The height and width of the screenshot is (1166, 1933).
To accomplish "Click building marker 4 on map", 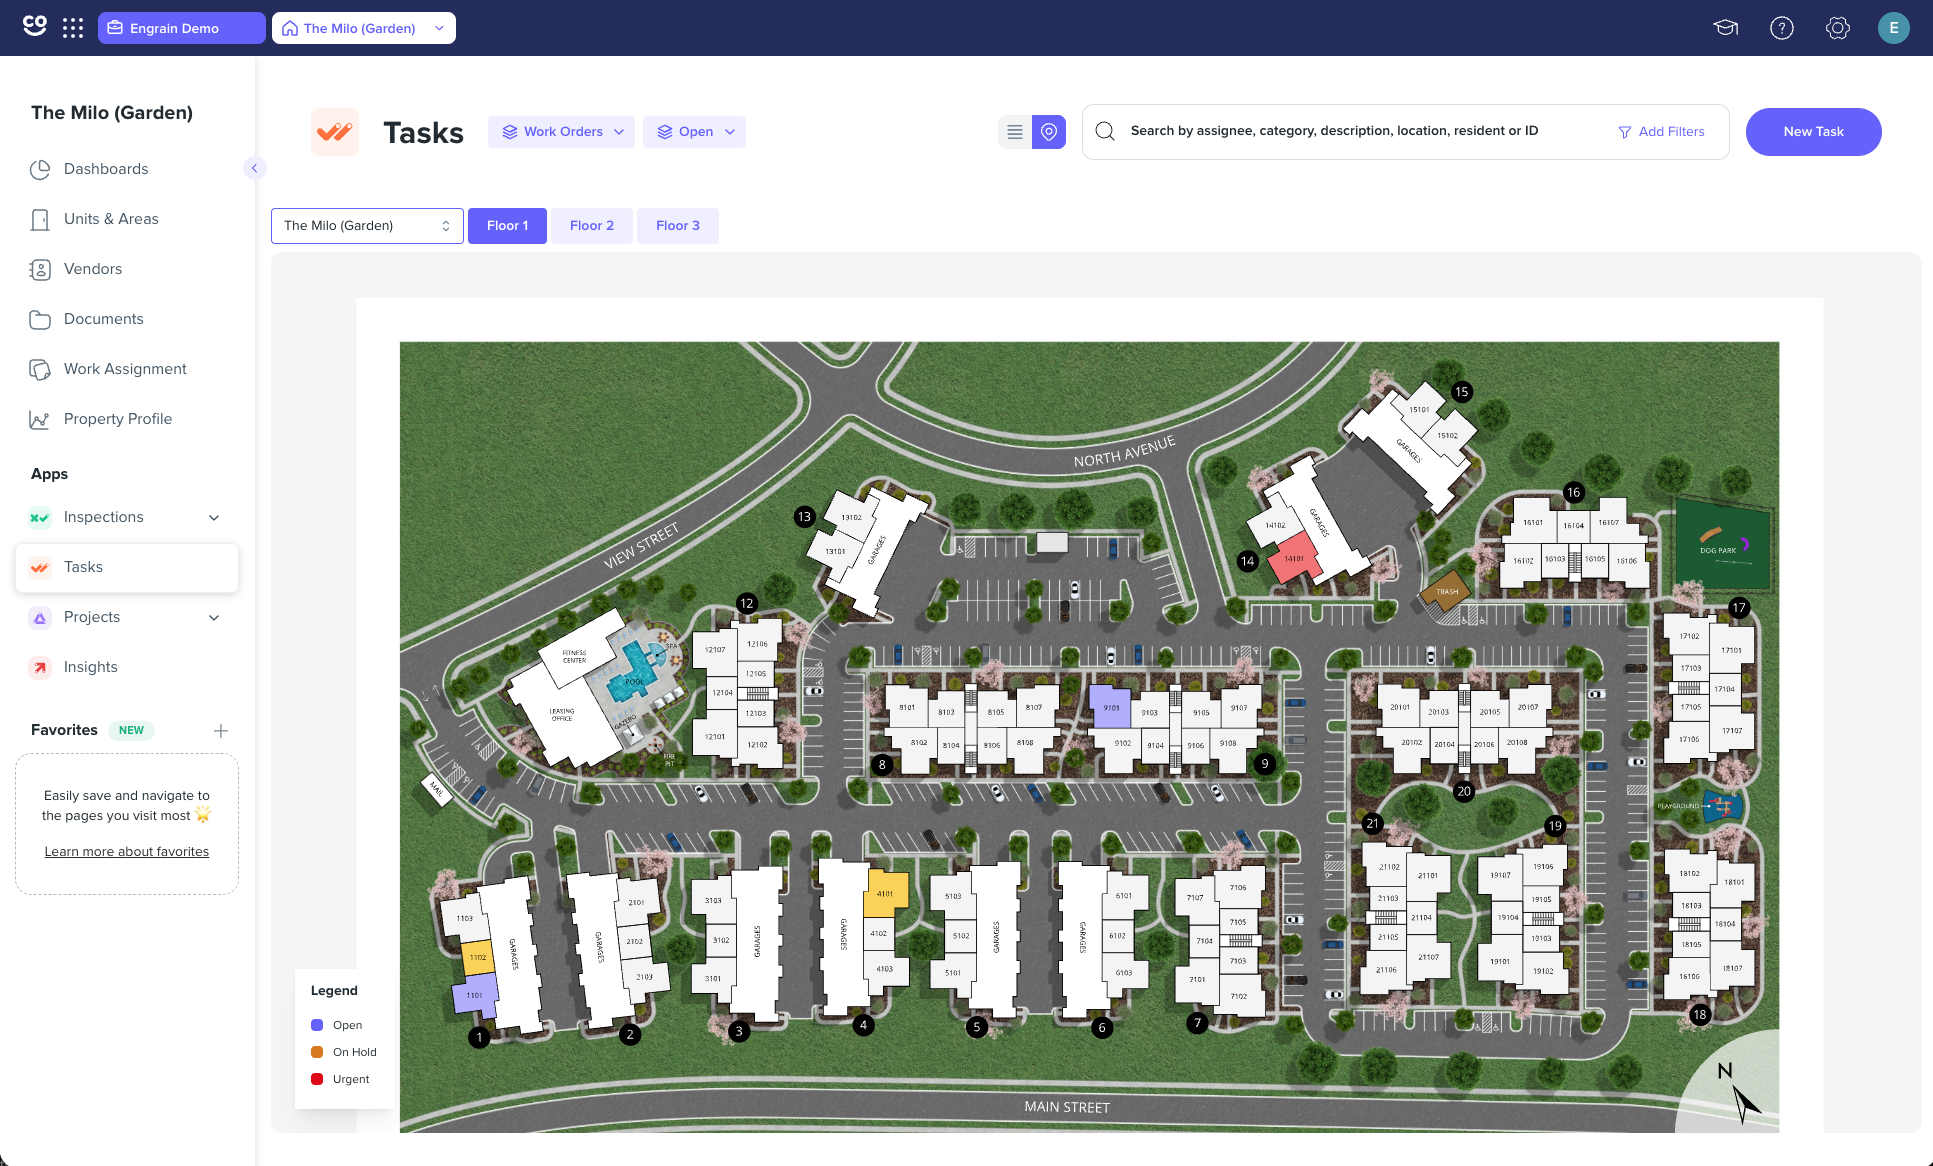I will coord(863,1025).
